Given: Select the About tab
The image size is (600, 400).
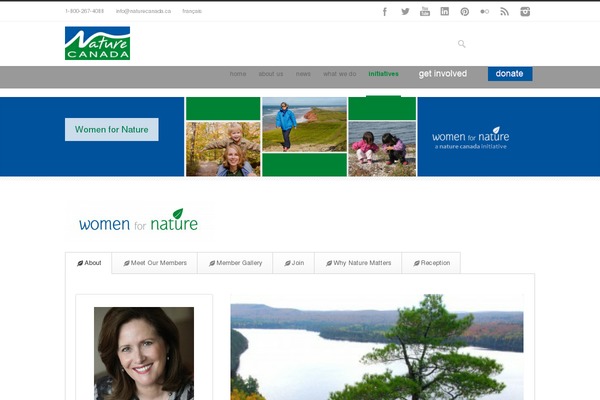Looking at the screenshot, I should (x=89, y=263).
